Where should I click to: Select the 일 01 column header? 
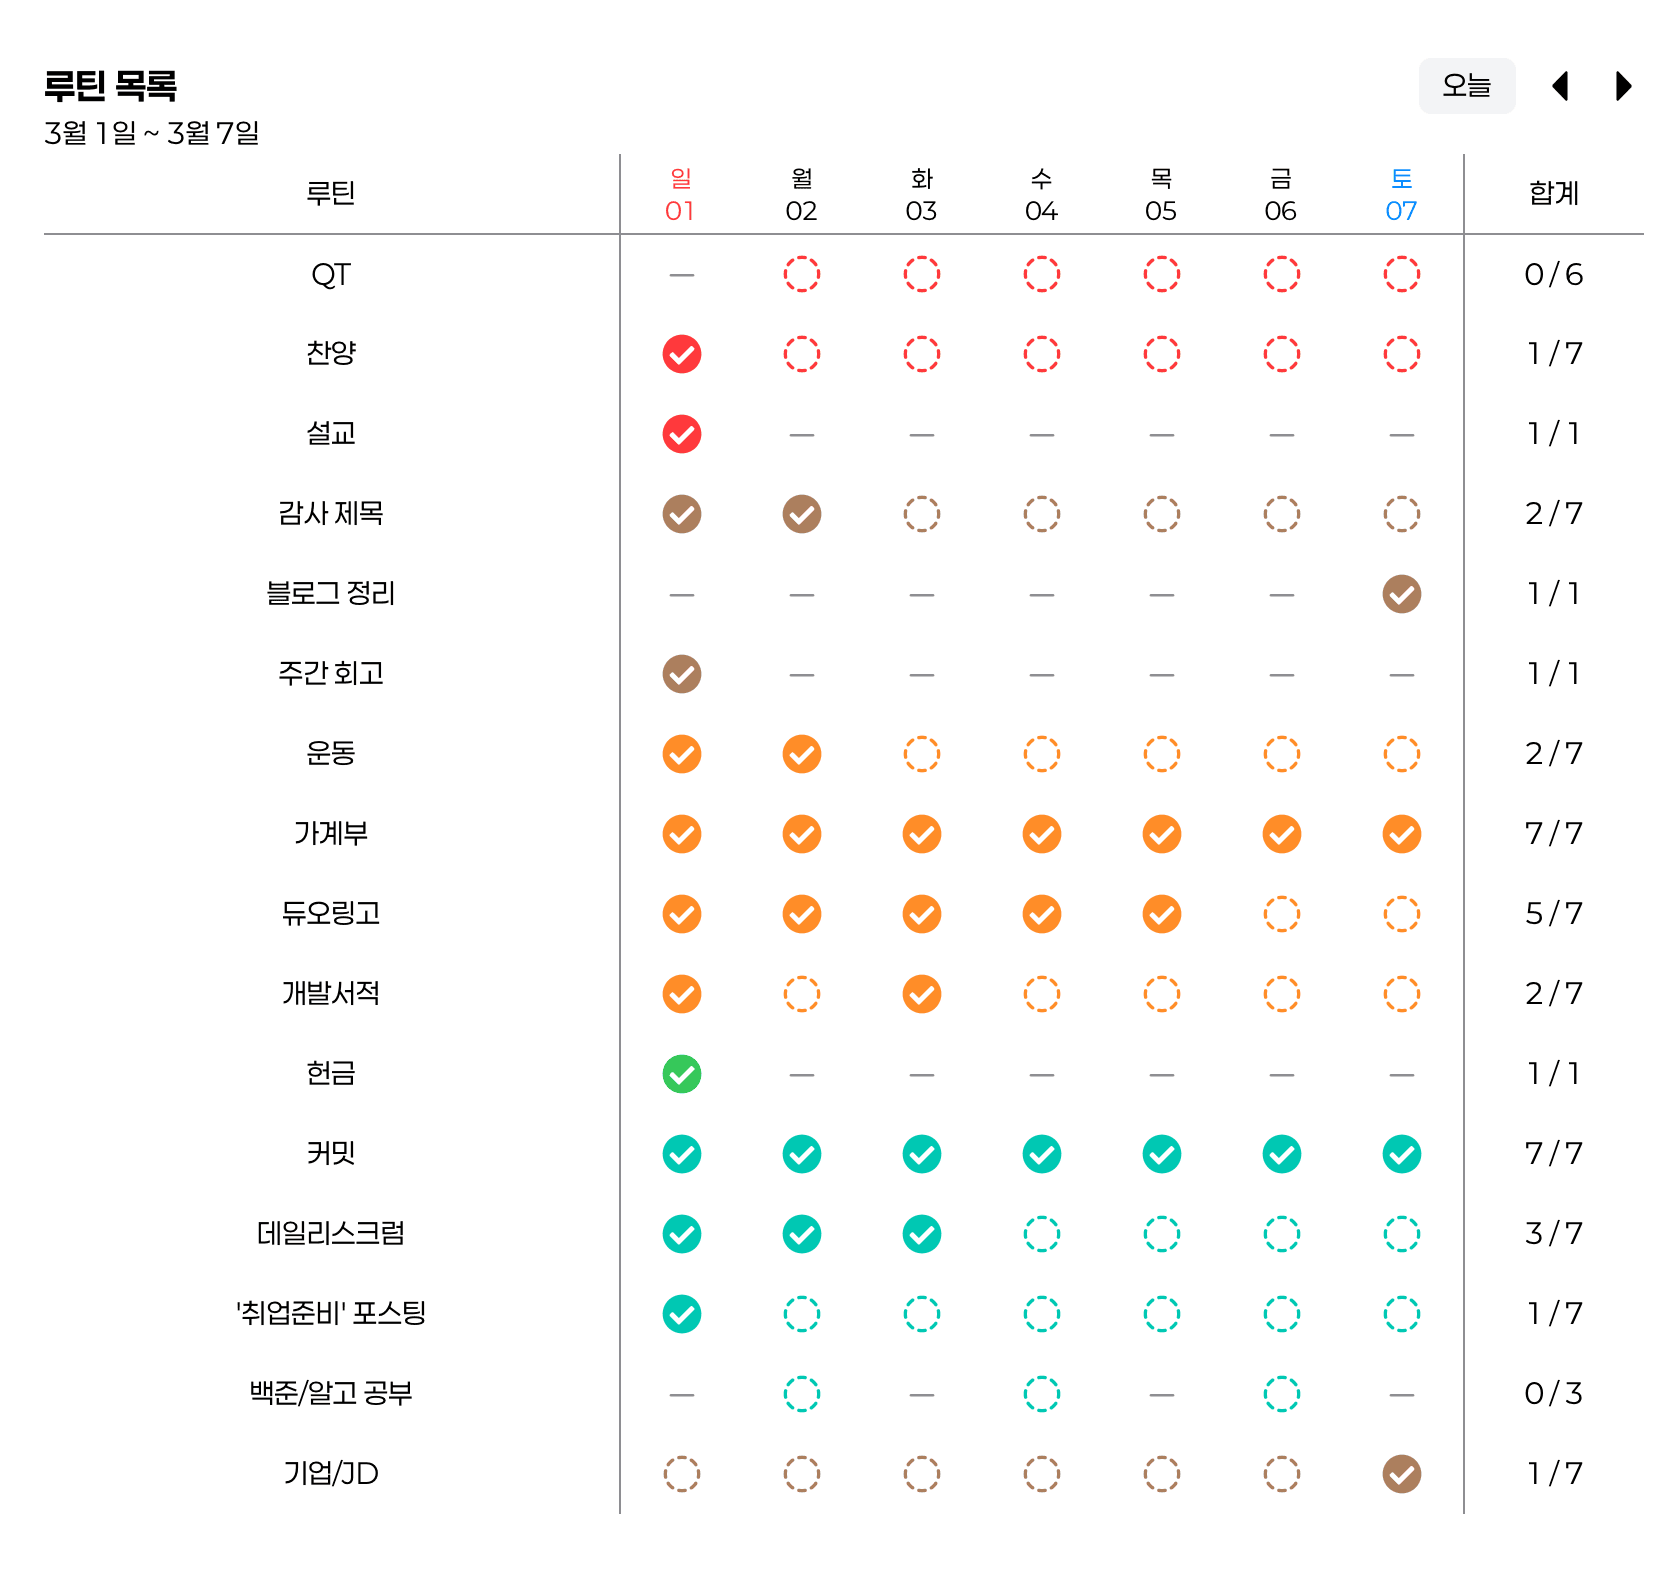681,195
